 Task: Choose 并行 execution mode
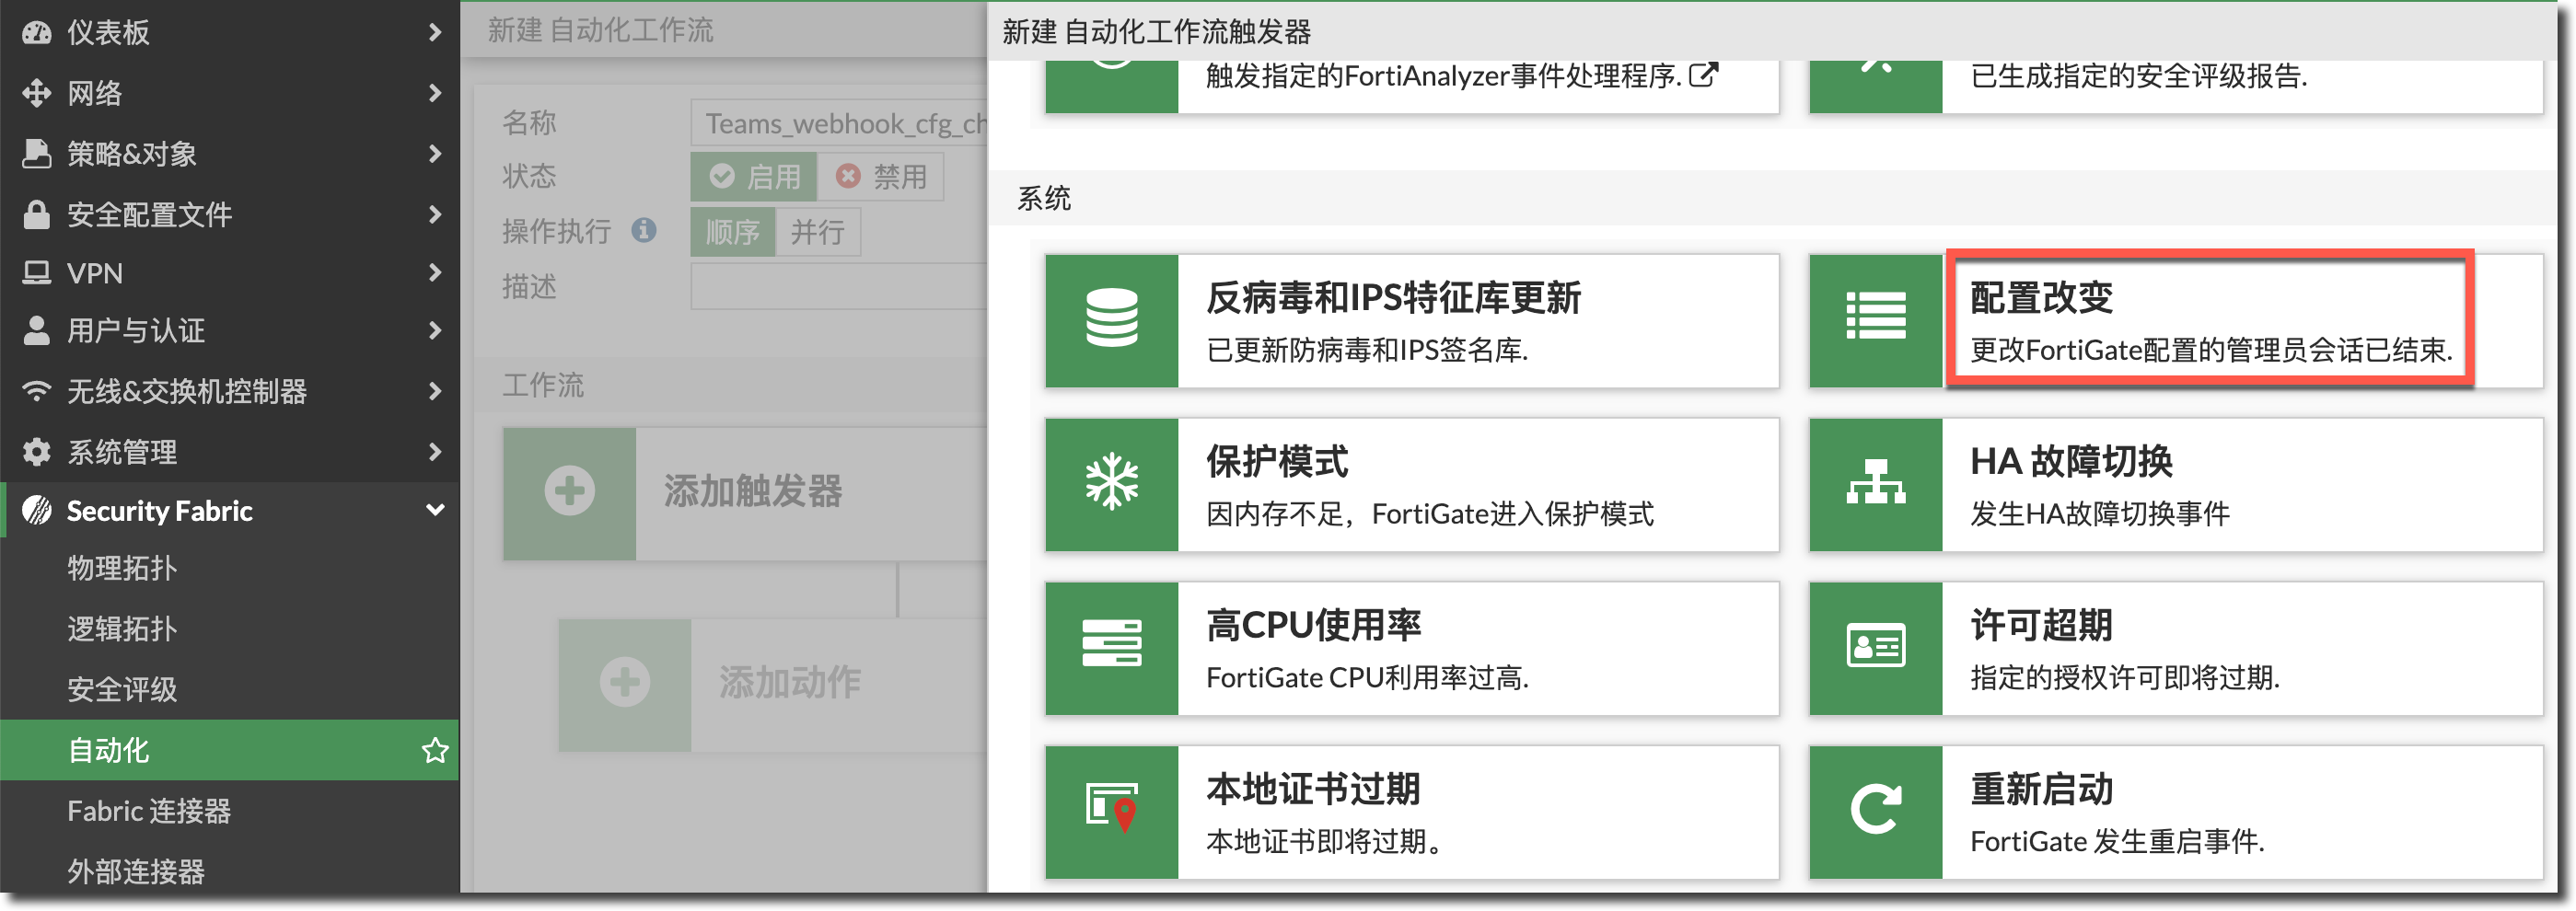[x=817, y=232]
